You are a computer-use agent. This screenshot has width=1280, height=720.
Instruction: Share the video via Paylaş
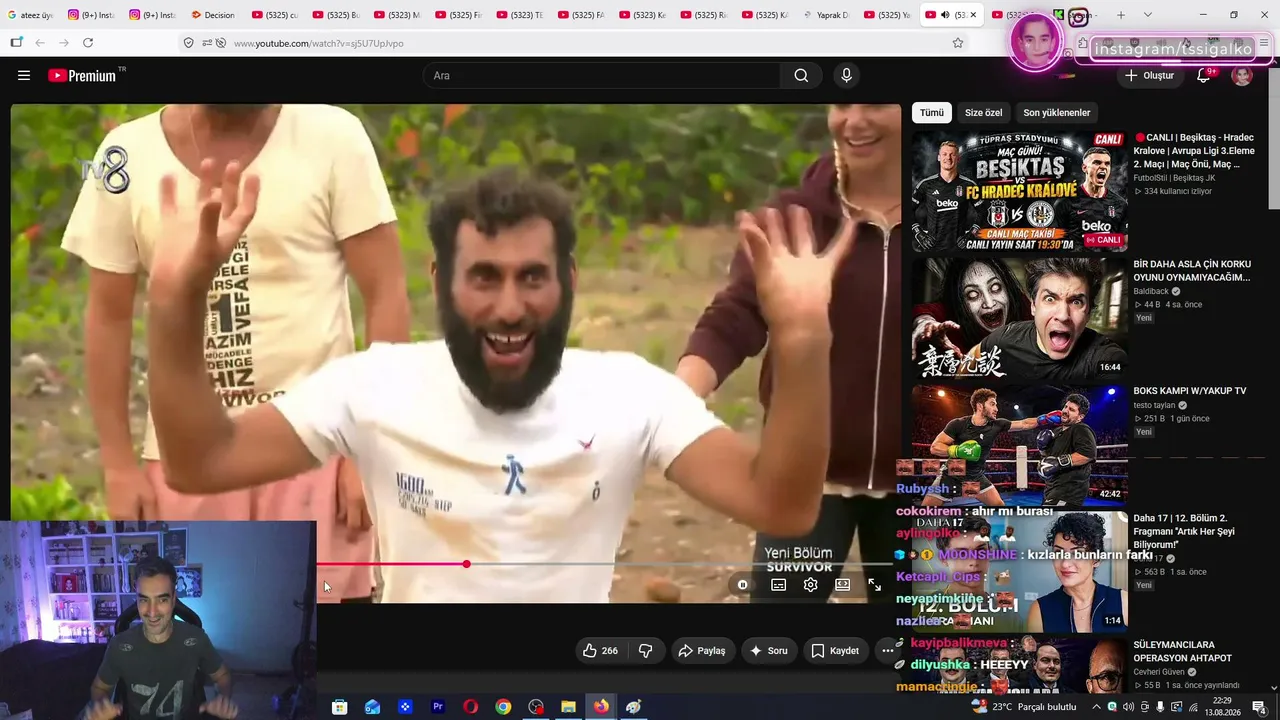coord(702,651)
